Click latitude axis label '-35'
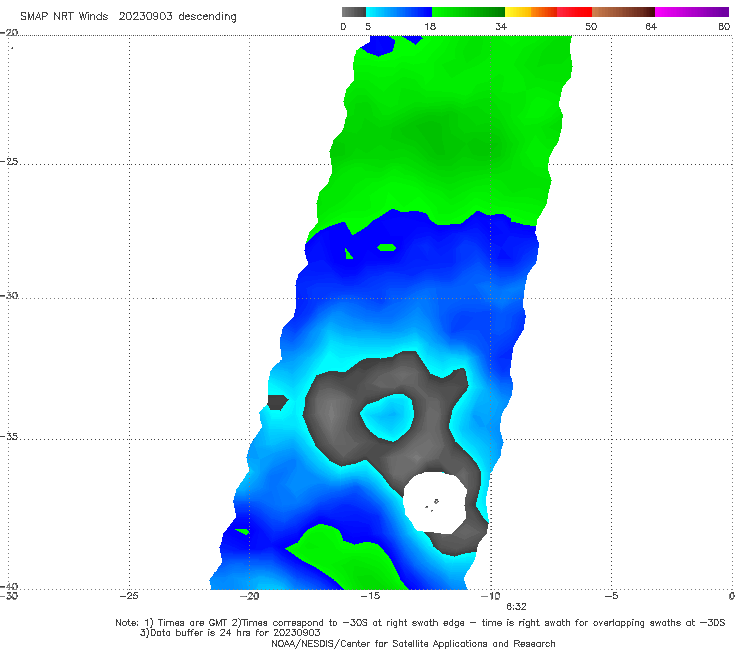The image size is (740, 650). [9, 437]
